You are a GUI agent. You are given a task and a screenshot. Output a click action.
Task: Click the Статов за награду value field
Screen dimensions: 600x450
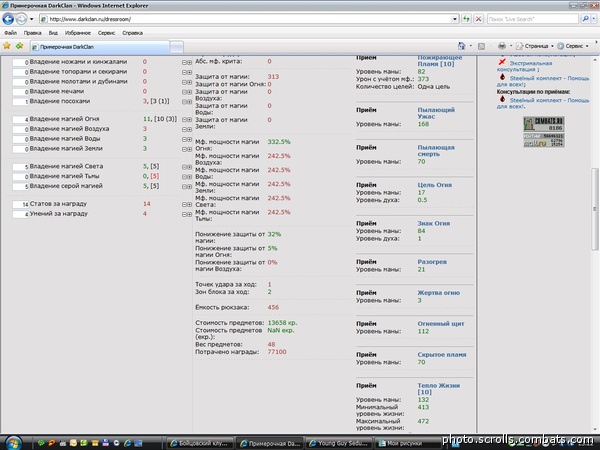21,204
